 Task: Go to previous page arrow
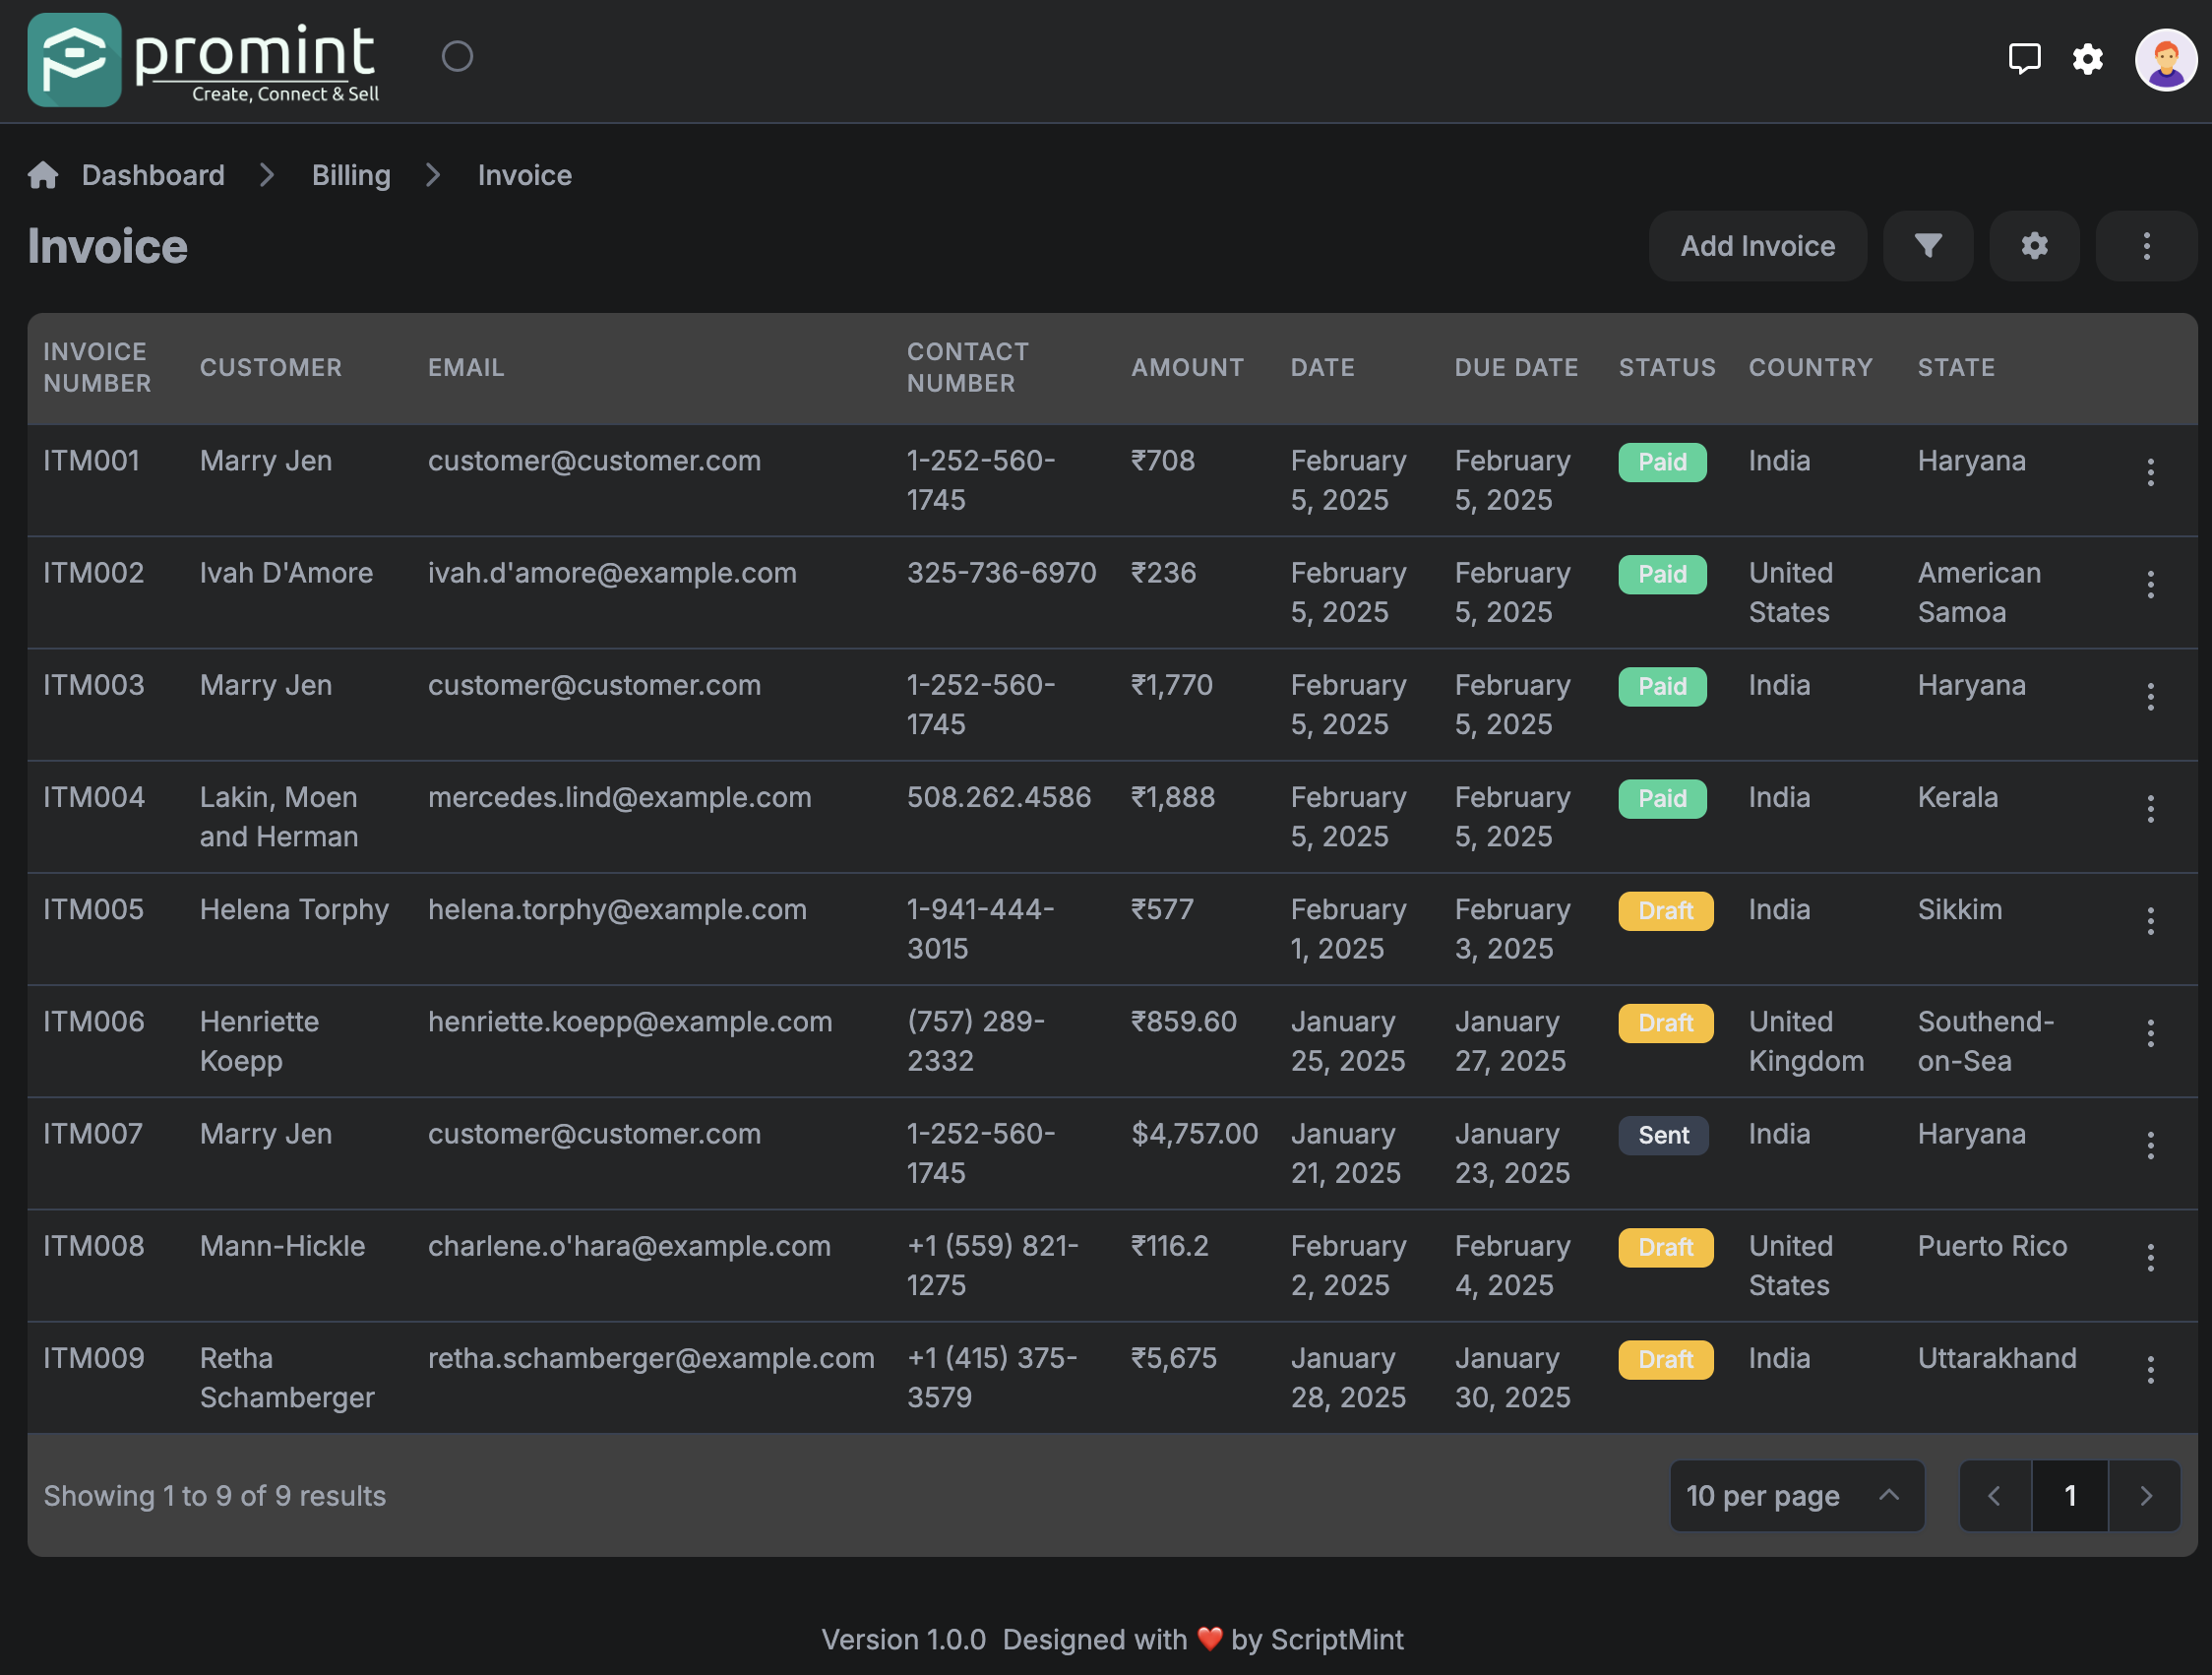pyautogui.click(x=1995, y=1495)
